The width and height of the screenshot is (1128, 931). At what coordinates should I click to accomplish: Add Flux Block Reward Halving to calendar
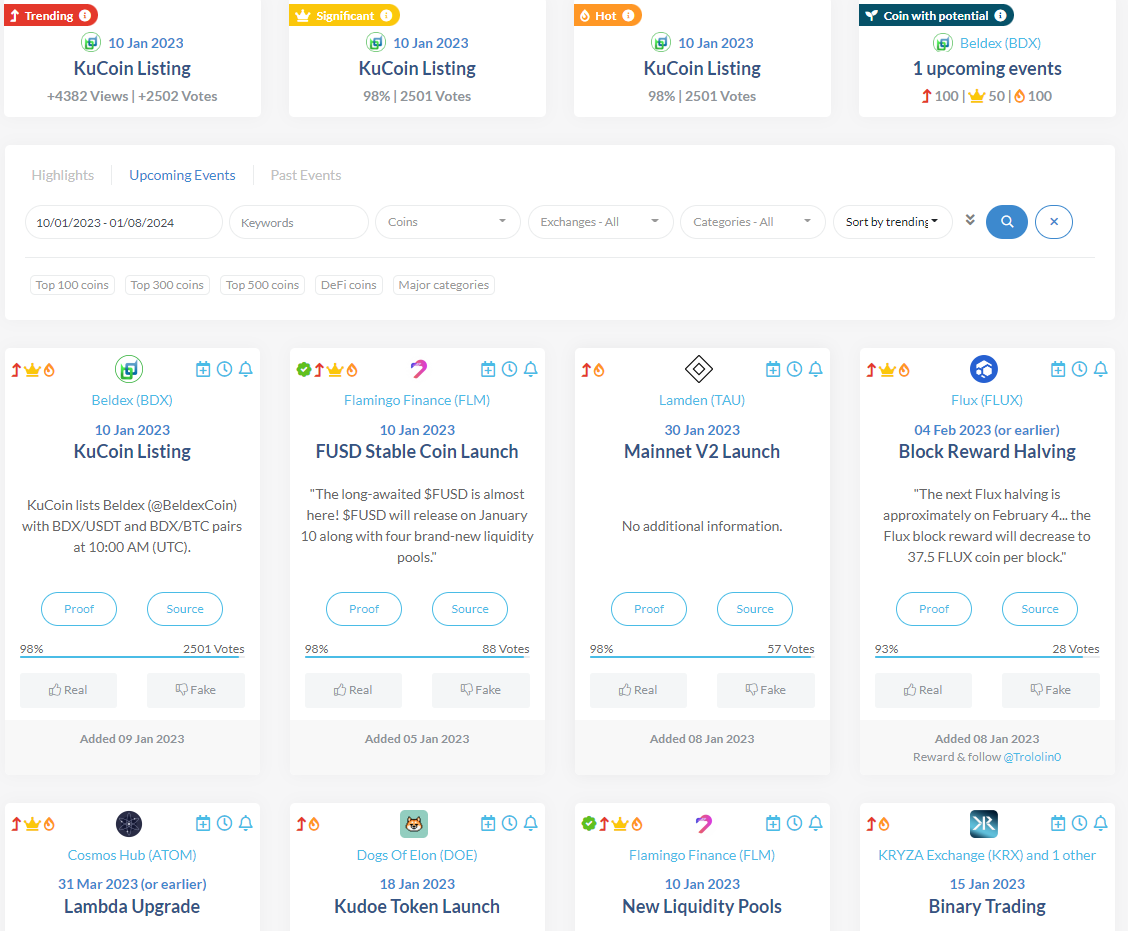pos(1058,369)
